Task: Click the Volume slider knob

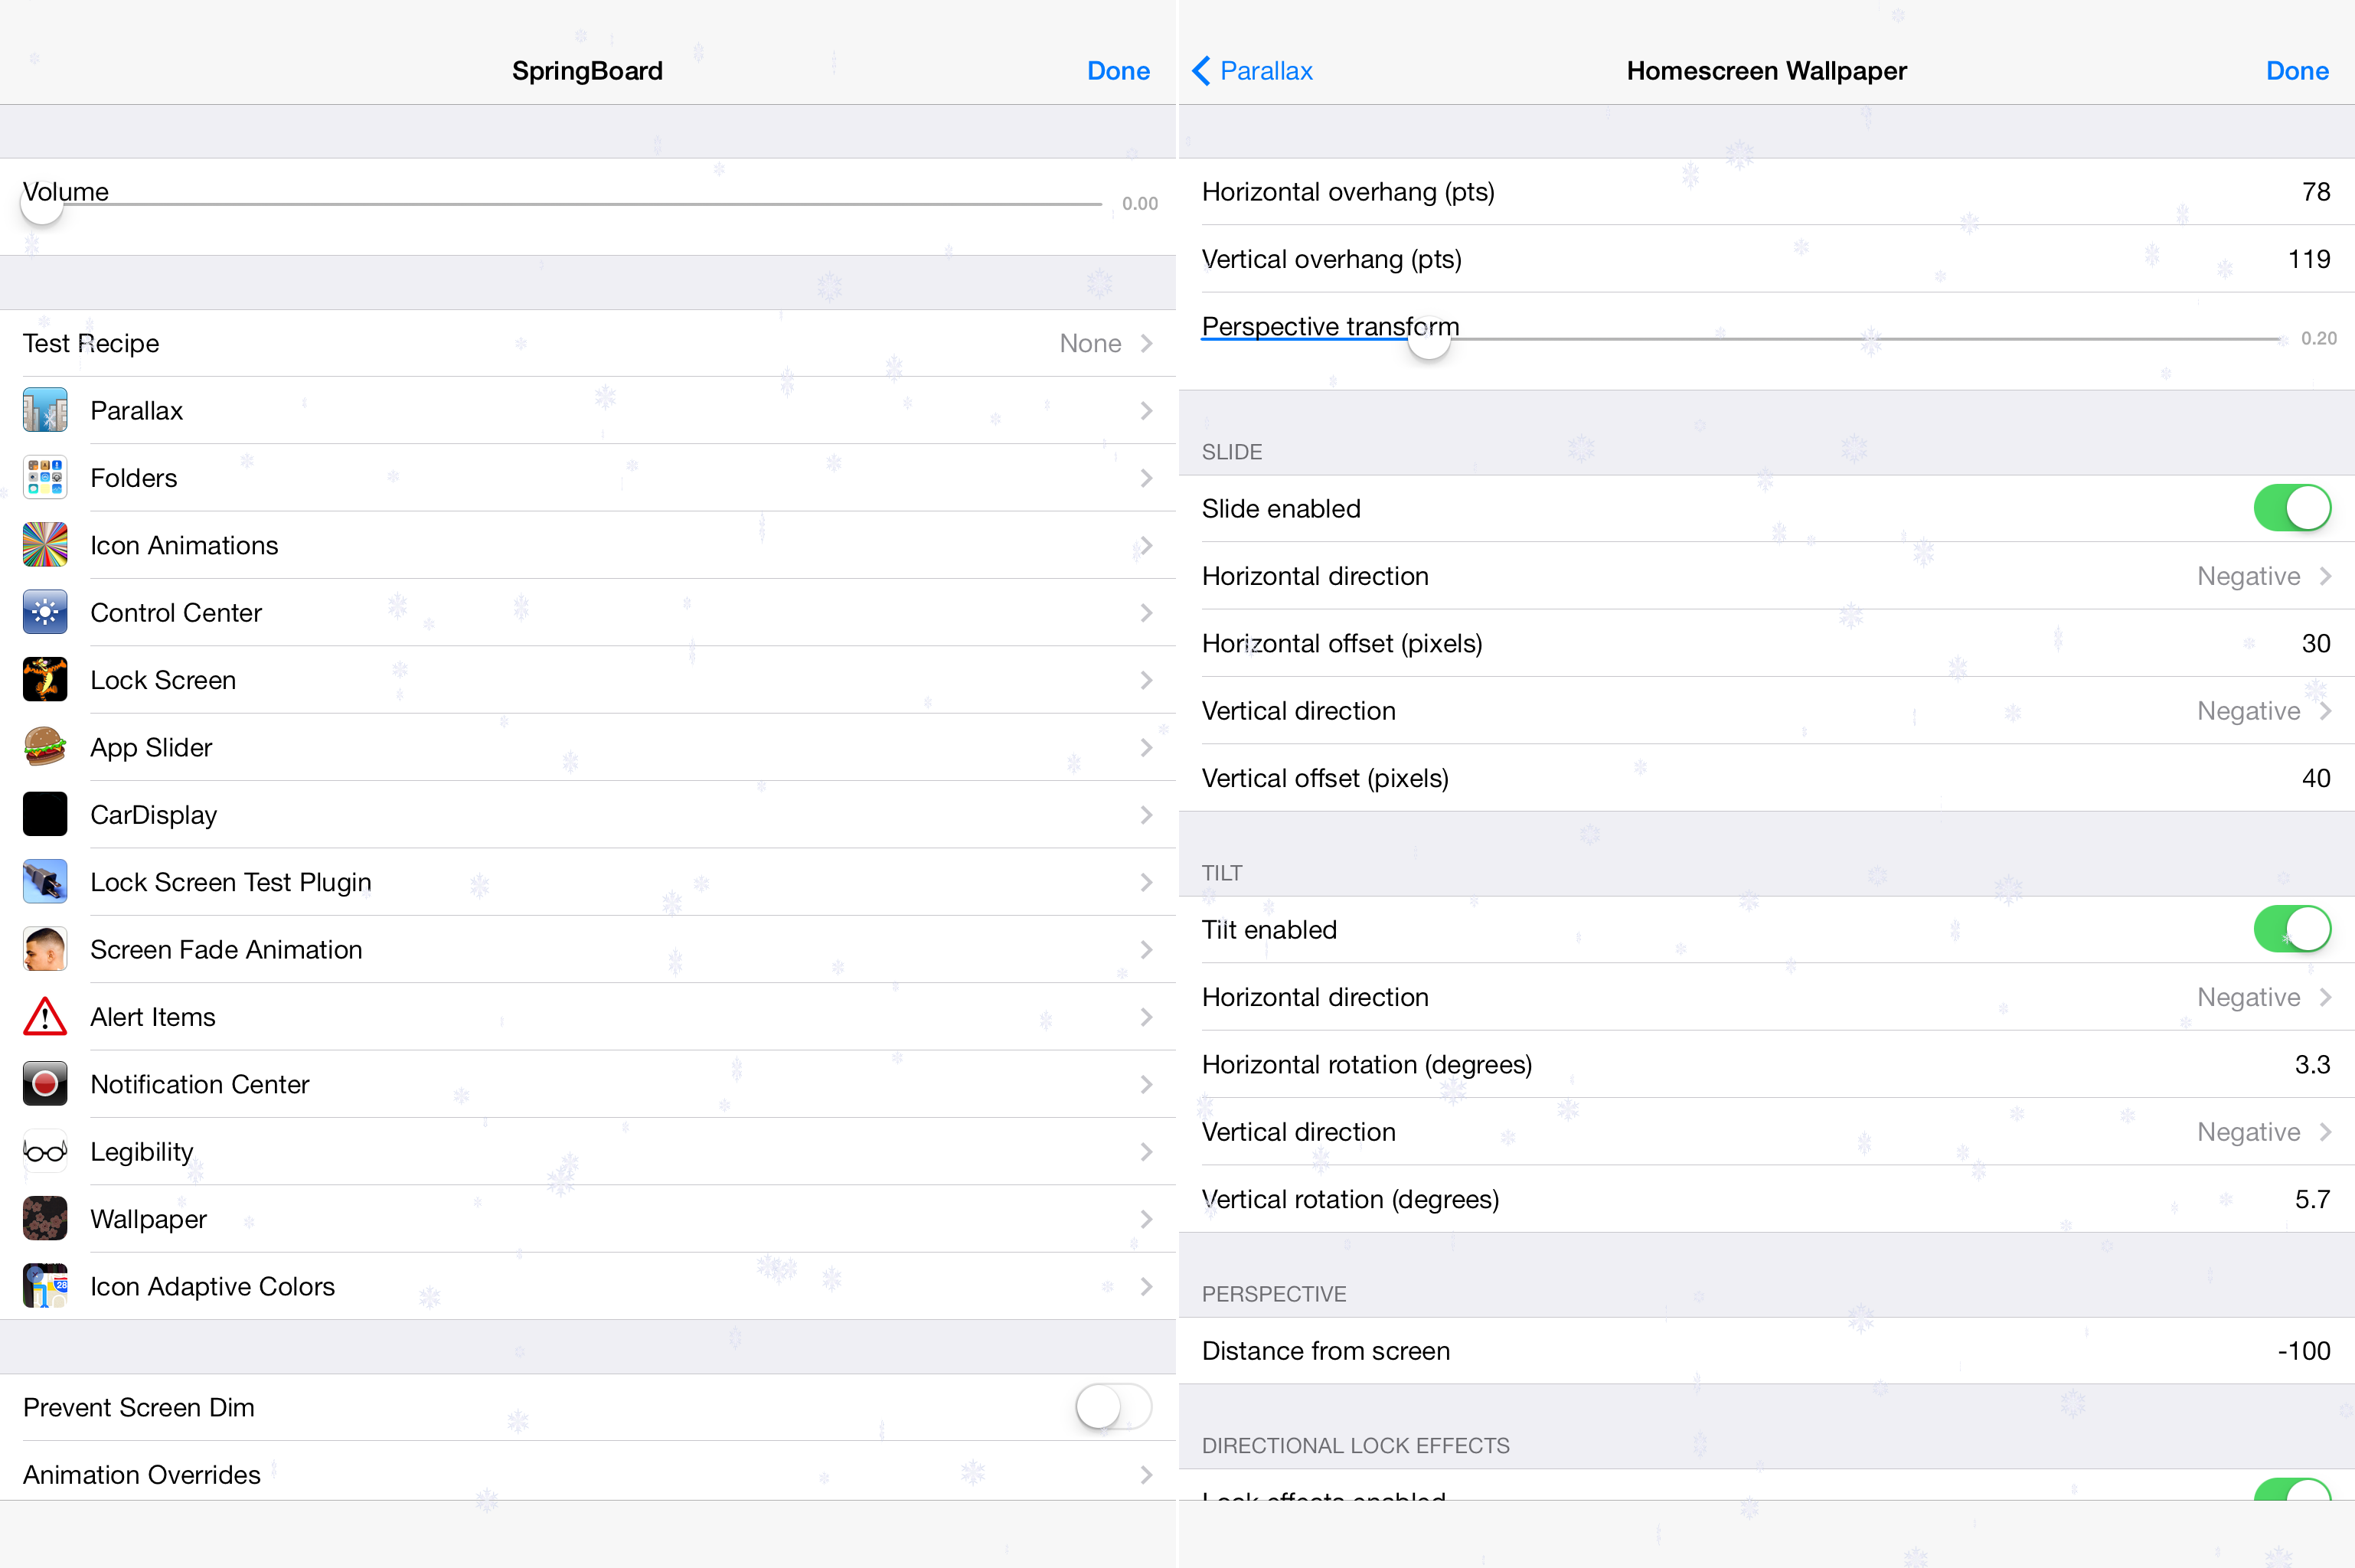Action: [42, 204]
